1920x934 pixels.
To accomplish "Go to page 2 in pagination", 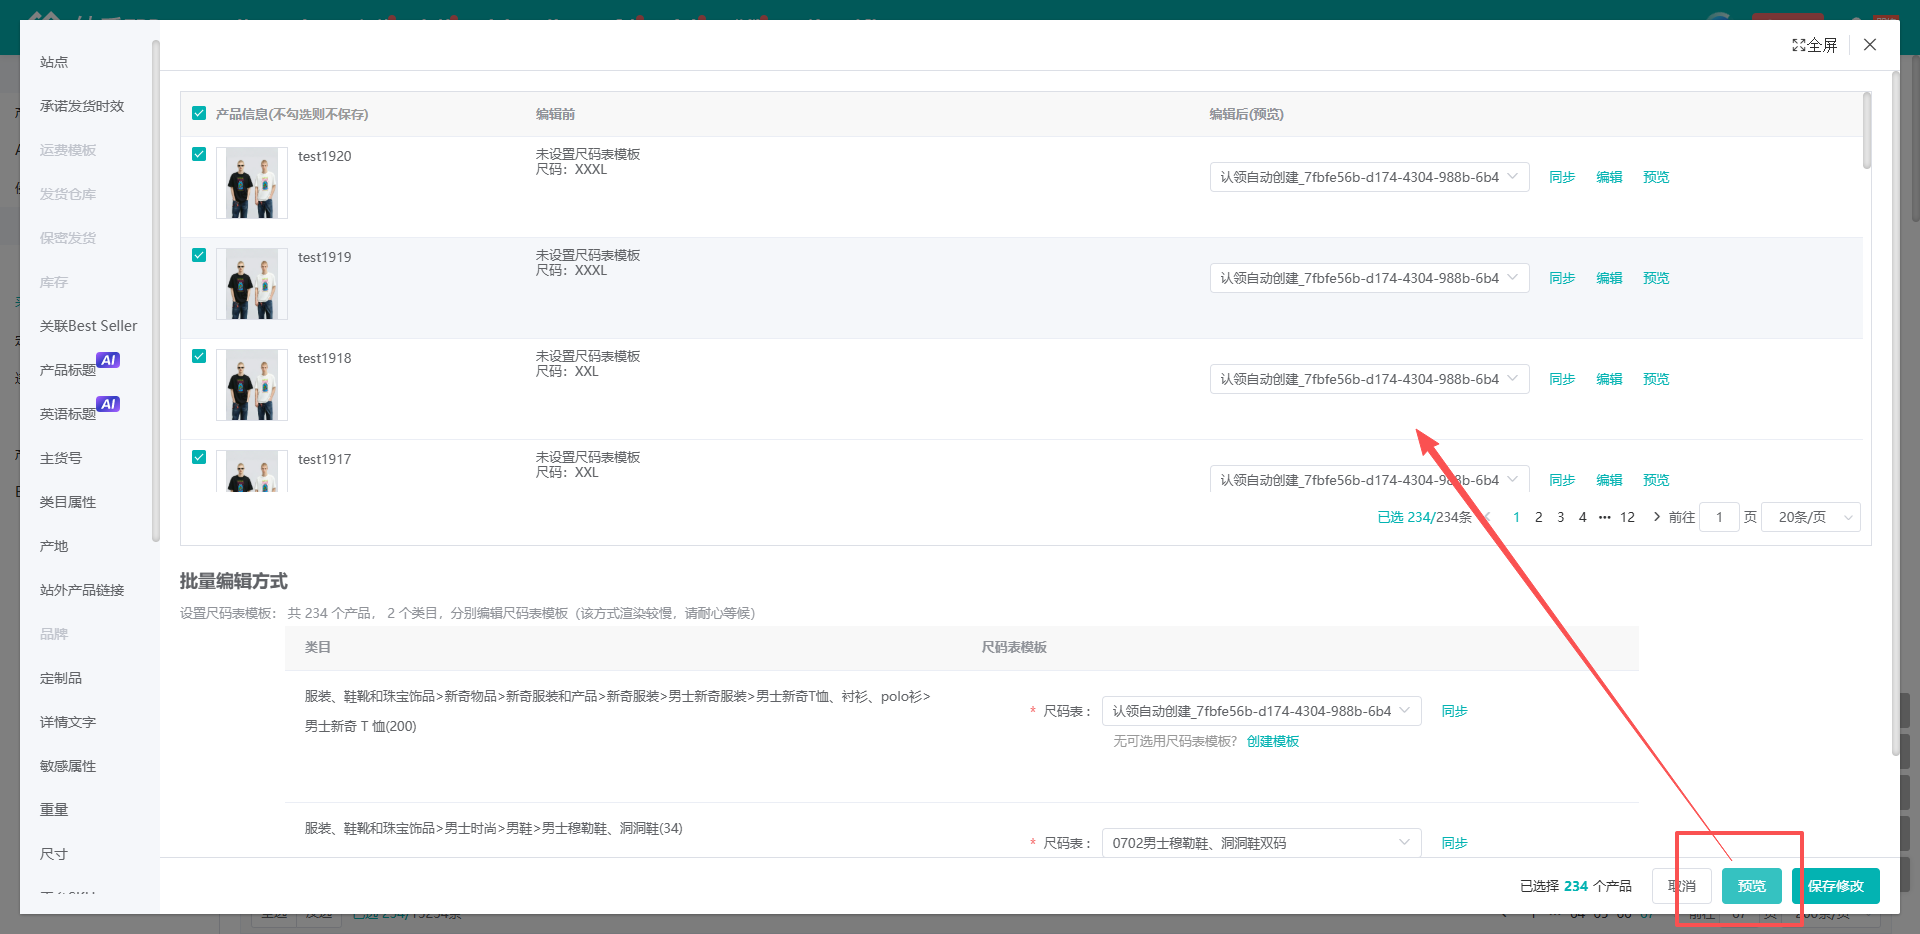I will (x=1538, y=517).
